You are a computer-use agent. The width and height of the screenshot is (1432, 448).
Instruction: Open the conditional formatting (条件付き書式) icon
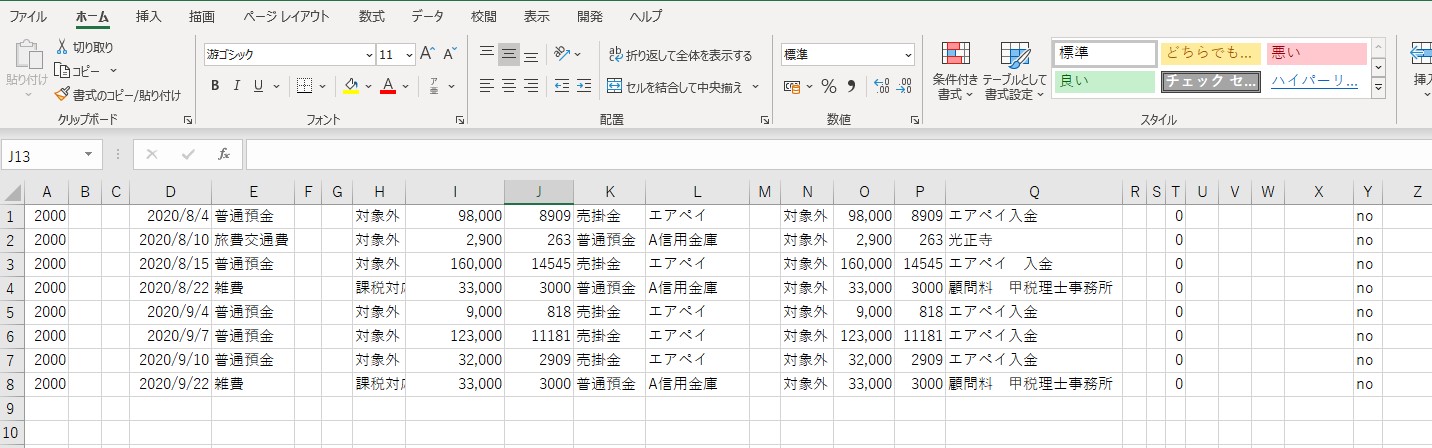coord(955,55)
